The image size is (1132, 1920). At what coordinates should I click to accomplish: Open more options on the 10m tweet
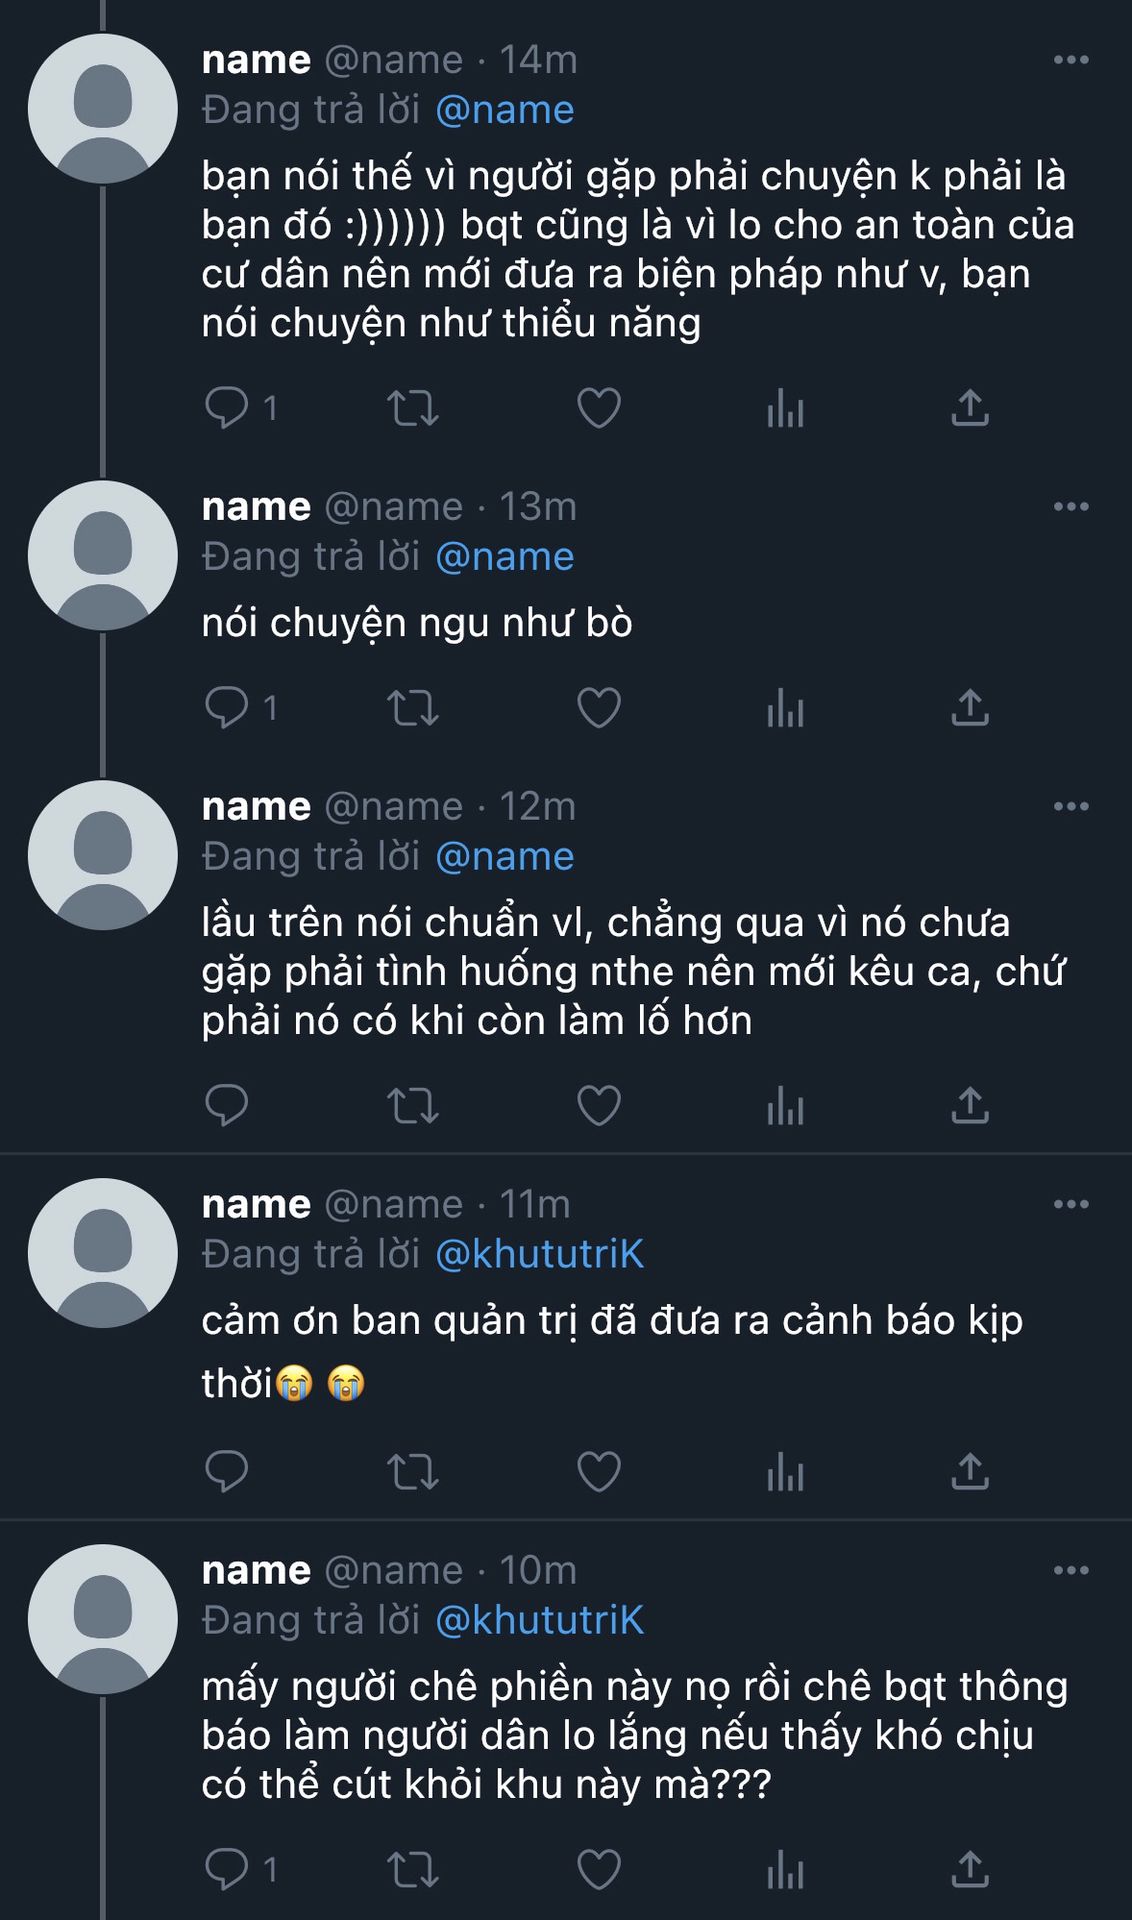pos(1071,1570)
